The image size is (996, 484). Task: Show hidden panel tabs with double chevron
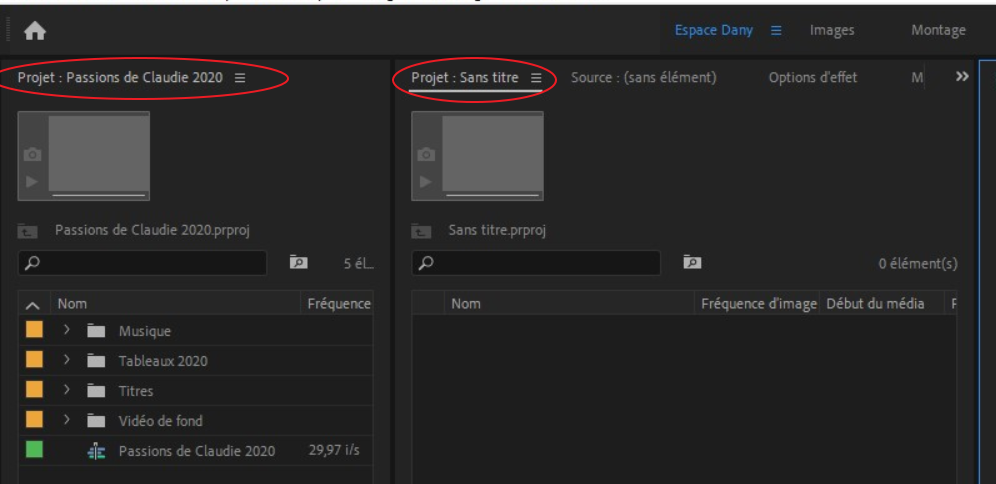tap(962, 76)
